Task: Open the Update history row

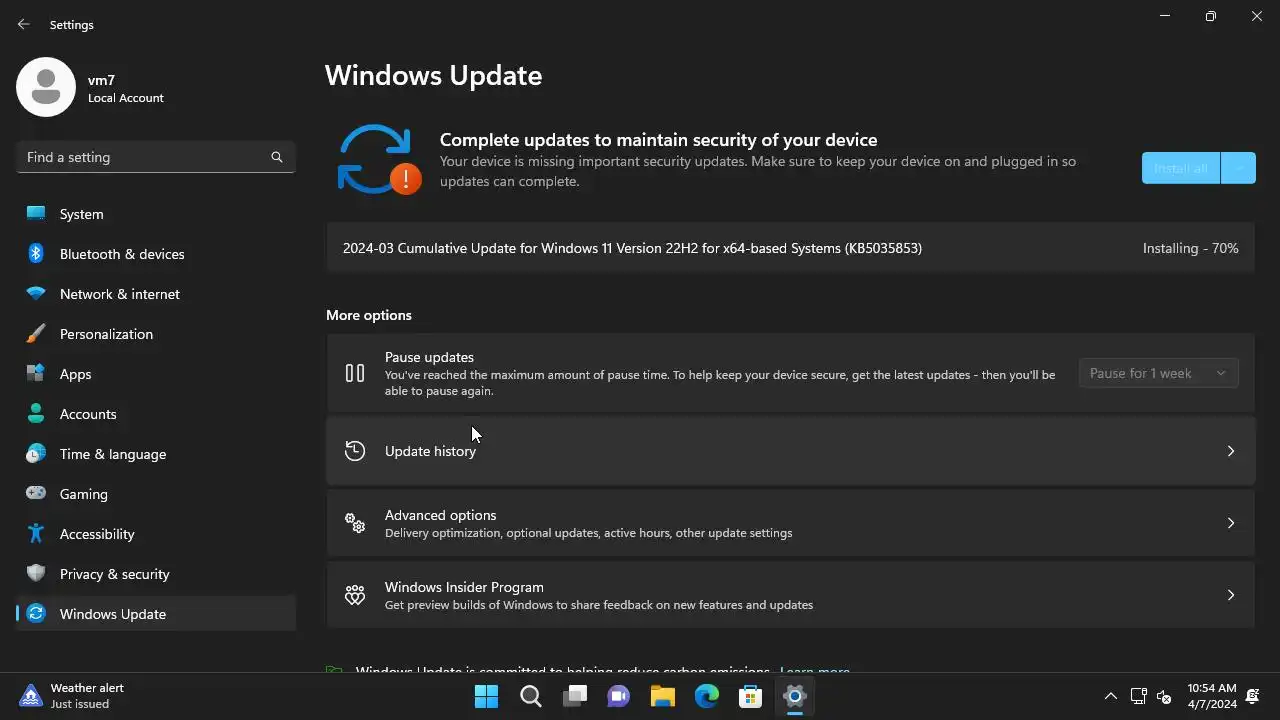Action: point(790,451)
